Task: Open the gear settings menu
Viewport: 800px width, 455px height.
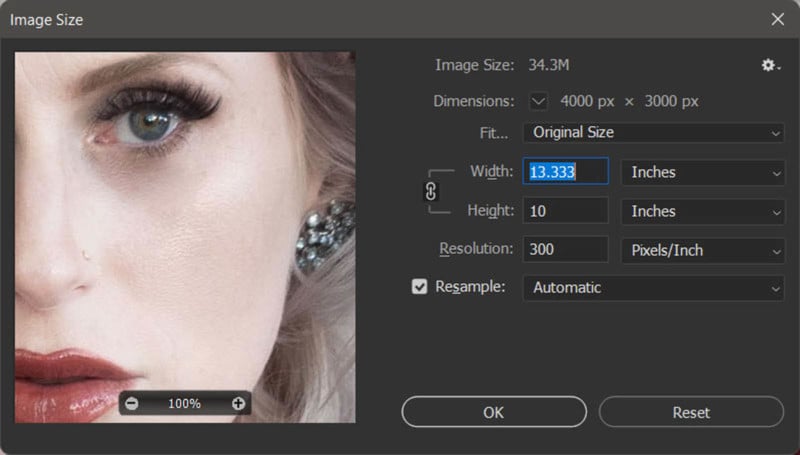Action: [770, 65]
